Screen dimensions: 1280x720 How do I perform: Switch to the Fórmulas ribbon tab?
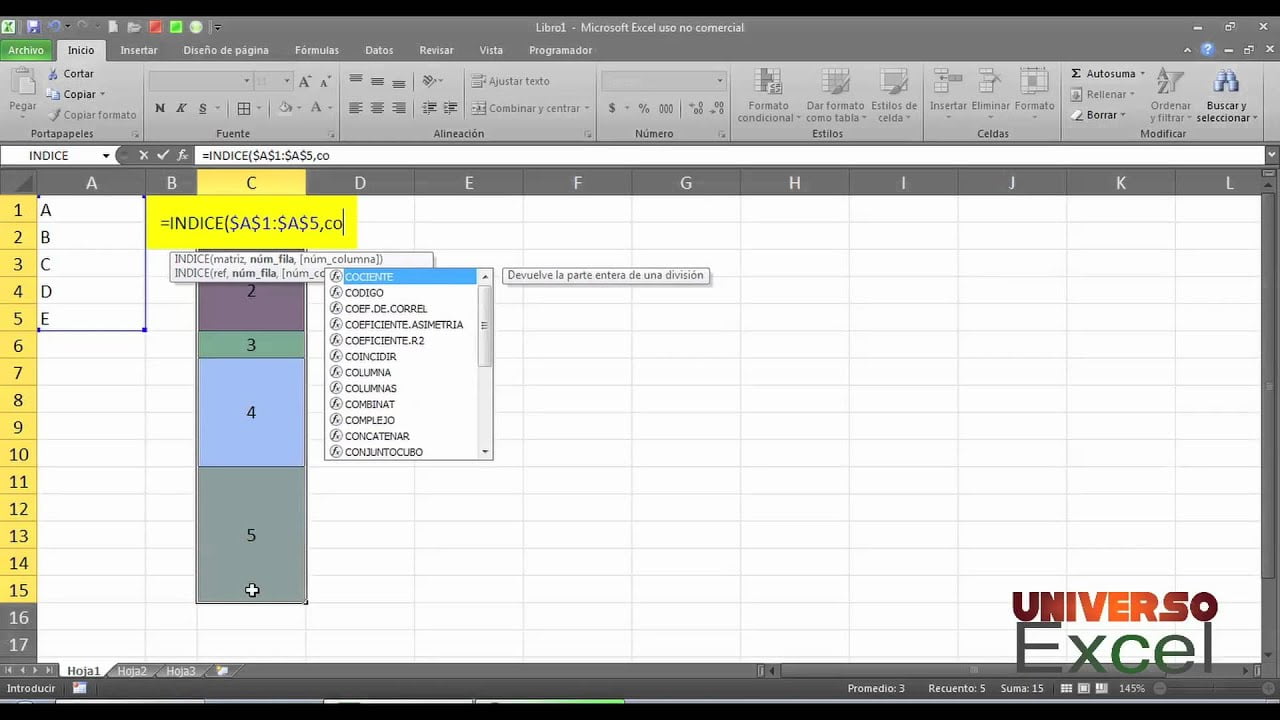(316, 49)
